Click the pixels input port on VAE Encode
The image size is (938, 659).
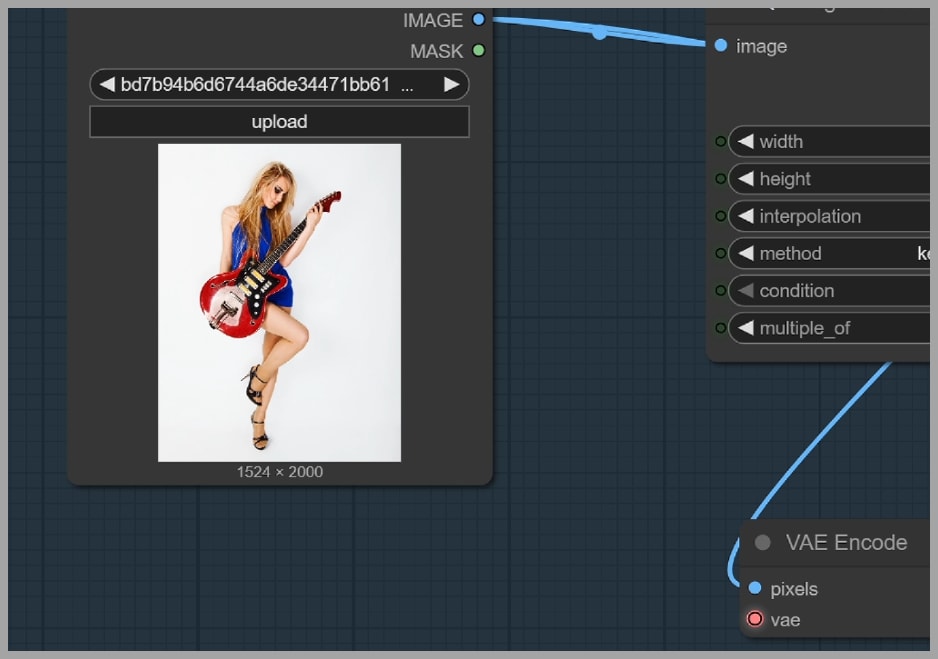coord(755,588)
